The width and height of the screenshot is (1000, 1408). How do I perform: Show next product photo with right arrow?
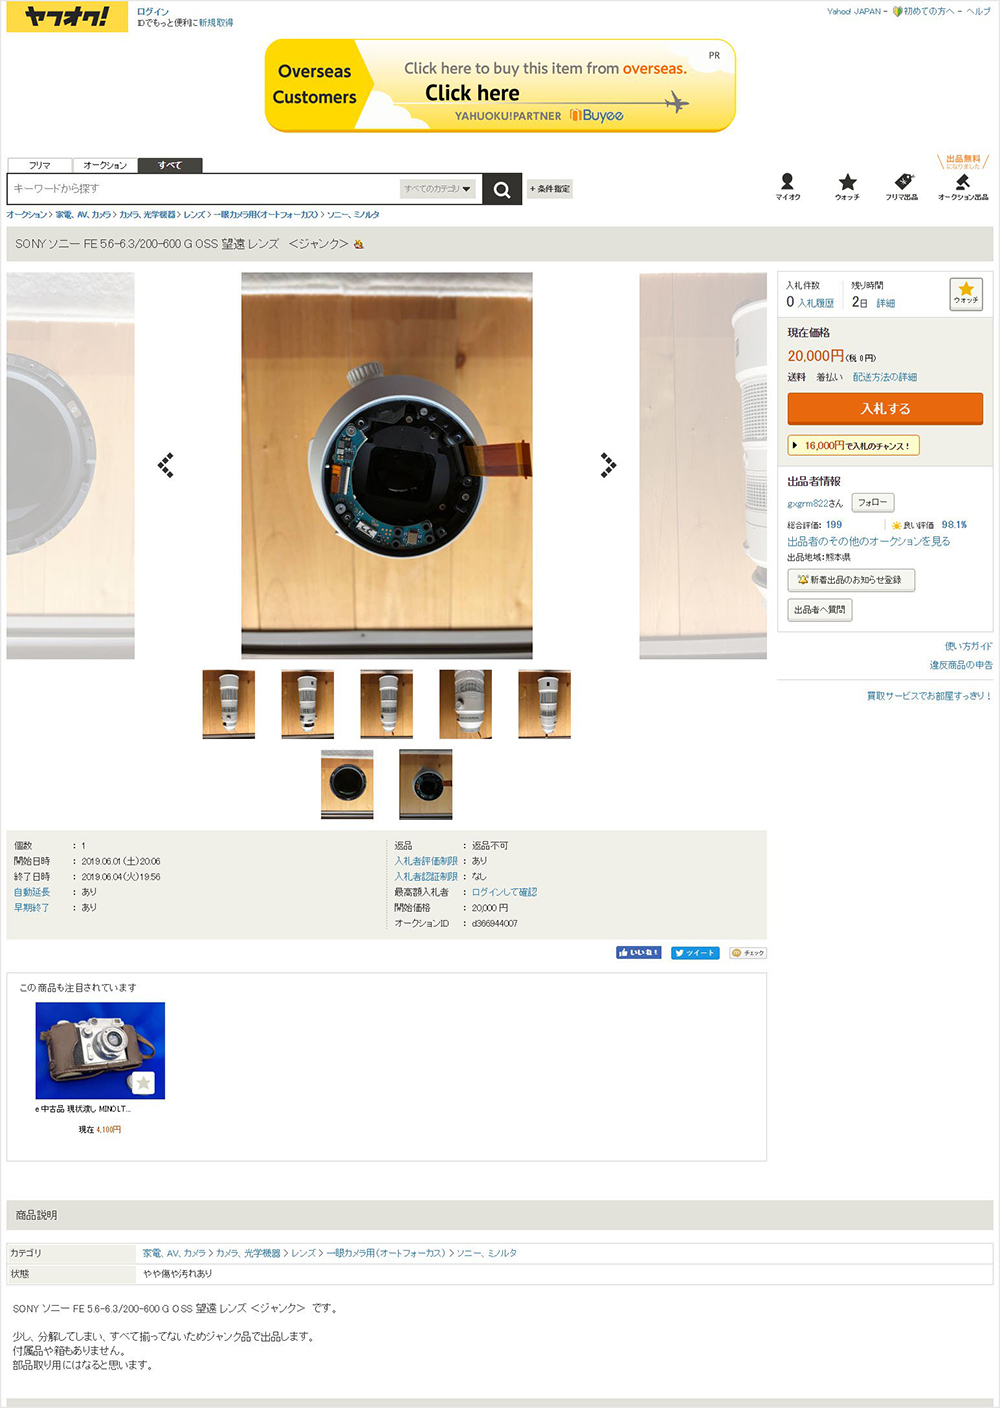tap(608, 465)
